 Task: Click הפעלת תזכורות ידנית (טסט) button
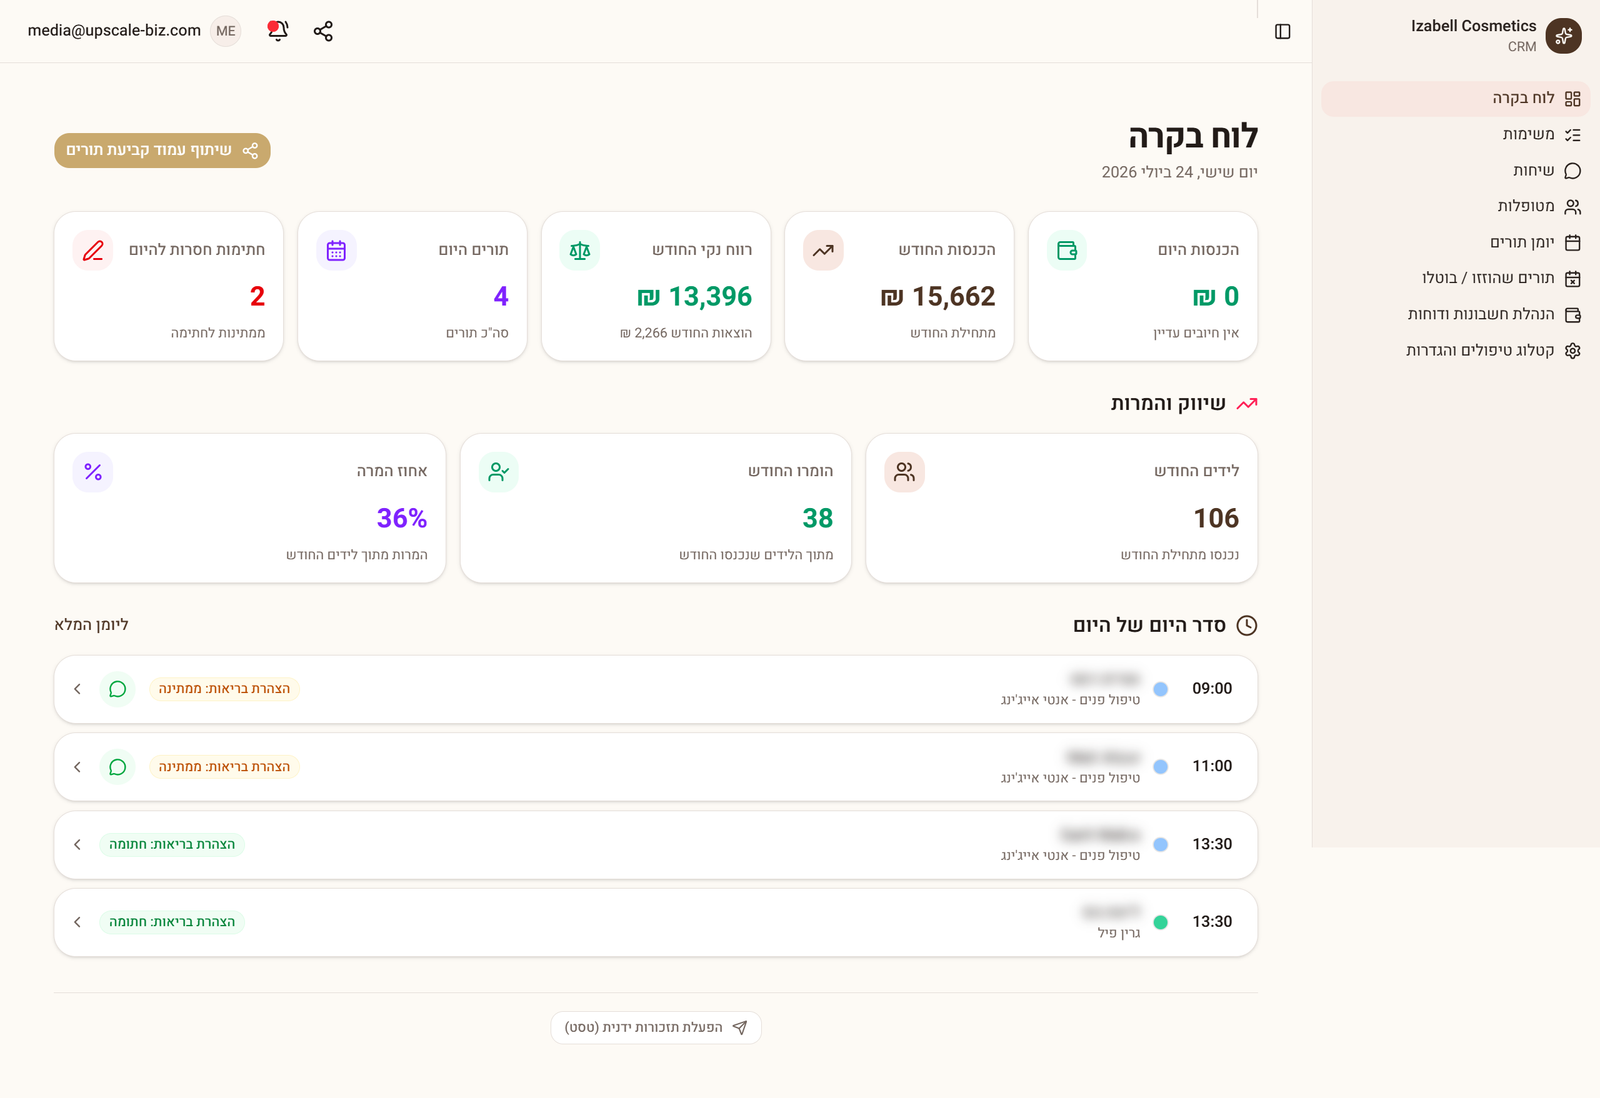click(x=656, y=1028)
